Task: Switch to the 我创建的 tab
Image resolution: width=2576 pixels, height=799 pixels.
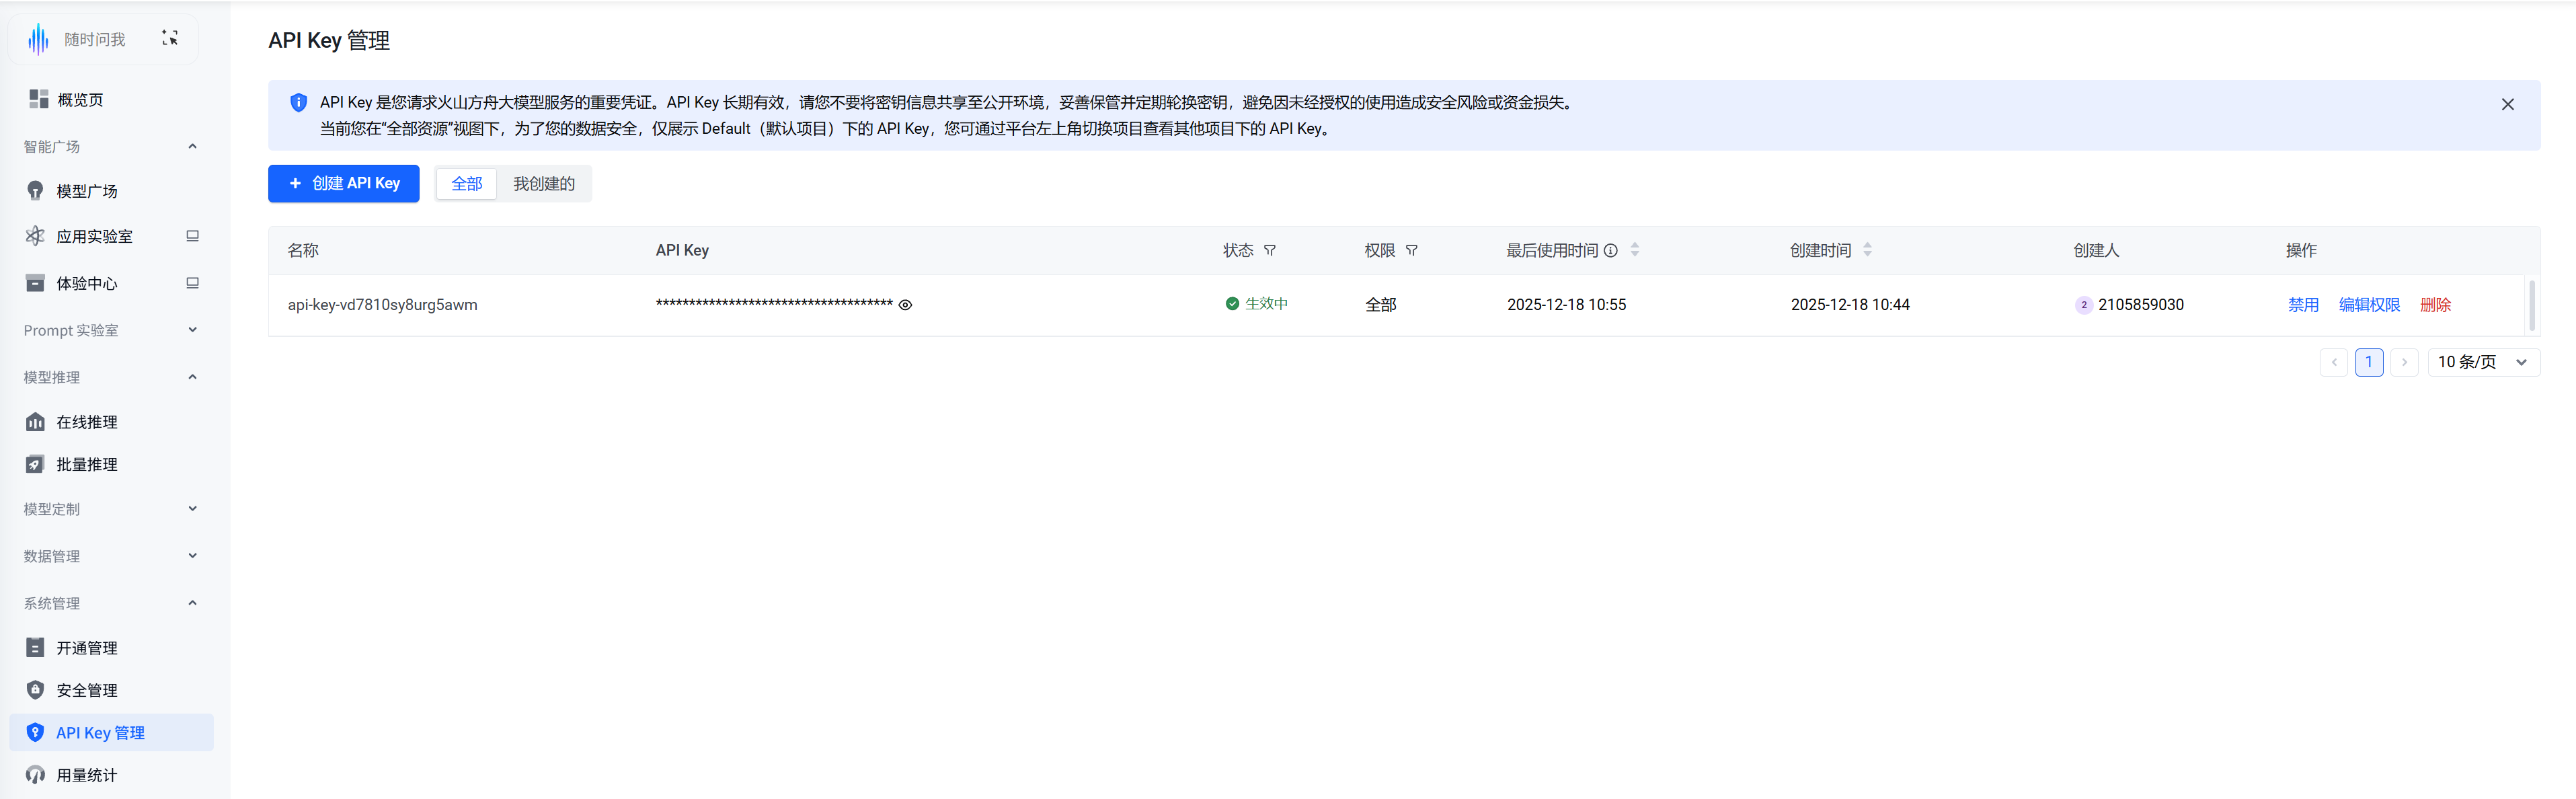Action: pyautogui.click(x=543, y=184)
